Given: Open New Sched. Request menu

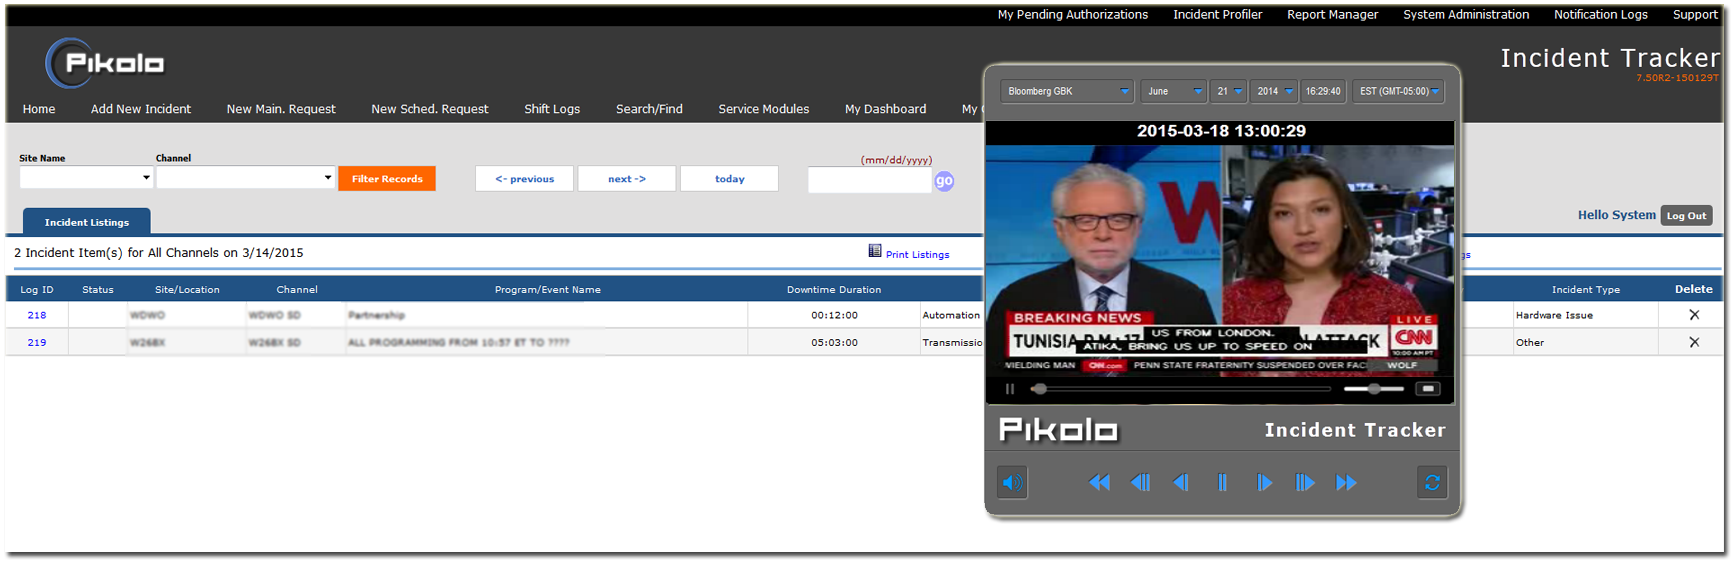Looking at the screenshot, I should (x=430, y=109).
